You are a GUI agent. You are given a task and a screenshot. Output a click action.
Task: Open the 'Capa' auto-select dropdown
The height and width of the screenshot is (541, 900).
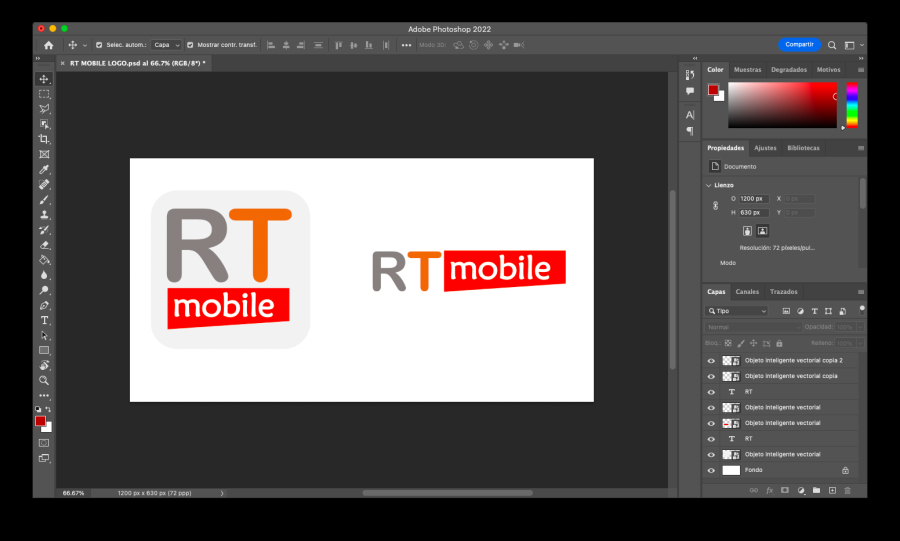pyautogui.click(x=167, y=45)
